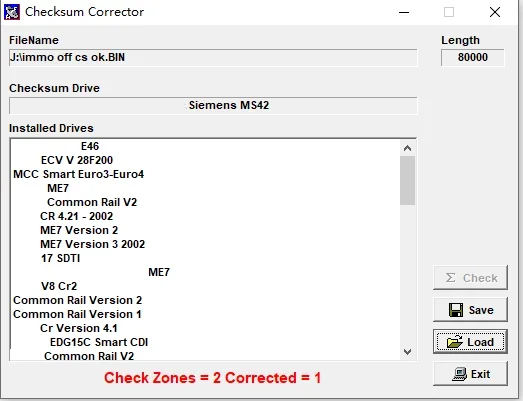Click the scroll up arrow of Installed Drives
The height and width of the screenshot is (401, 523).
(407, 148)
